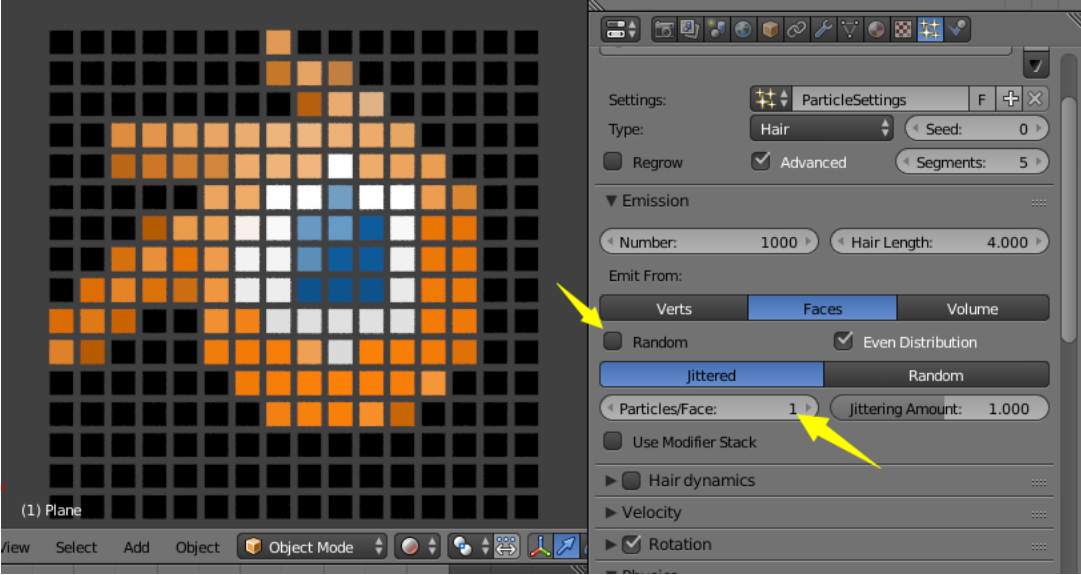Enable the Random emission checkbox
Image resolution: width=1081 pixels, height=575 pixels.
point(613,341)
